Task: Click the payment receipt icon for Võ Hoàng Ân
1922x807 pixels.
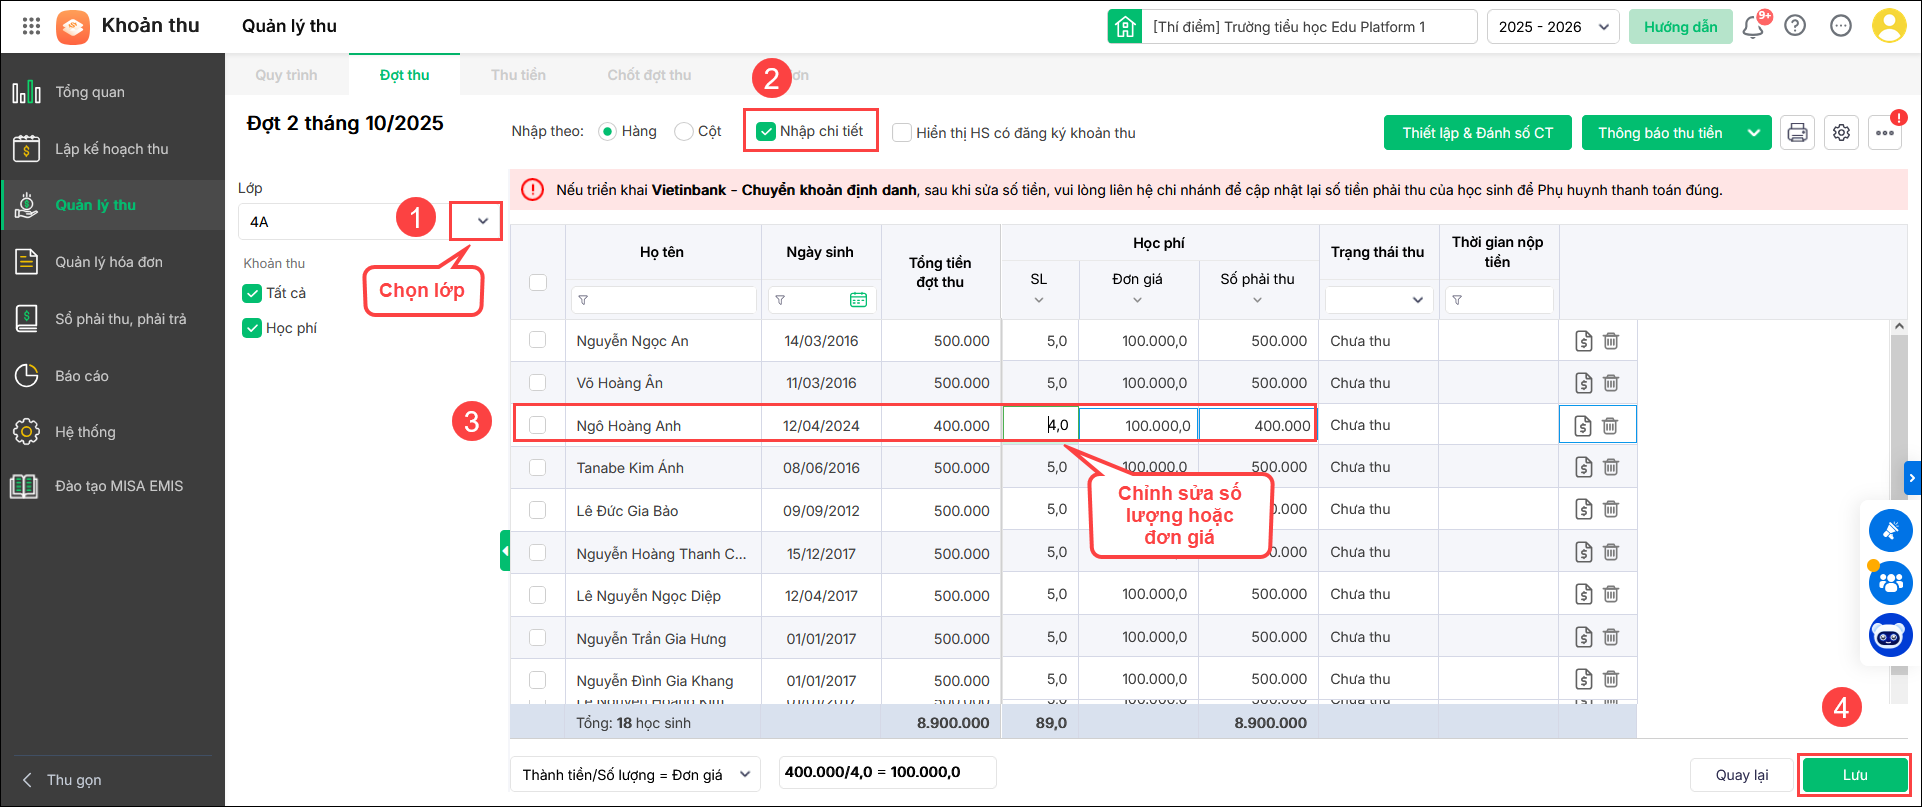Action: [x=1583, y=383]
